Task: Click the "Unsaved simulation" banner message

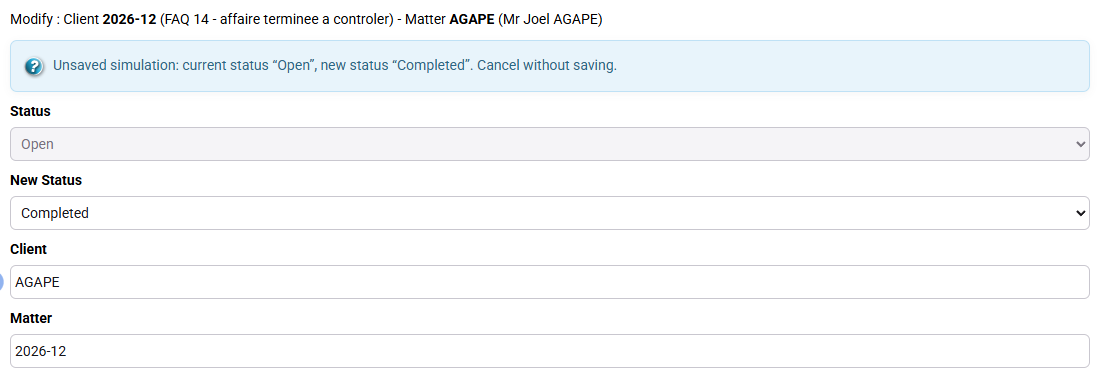Action: coord(335,67)
